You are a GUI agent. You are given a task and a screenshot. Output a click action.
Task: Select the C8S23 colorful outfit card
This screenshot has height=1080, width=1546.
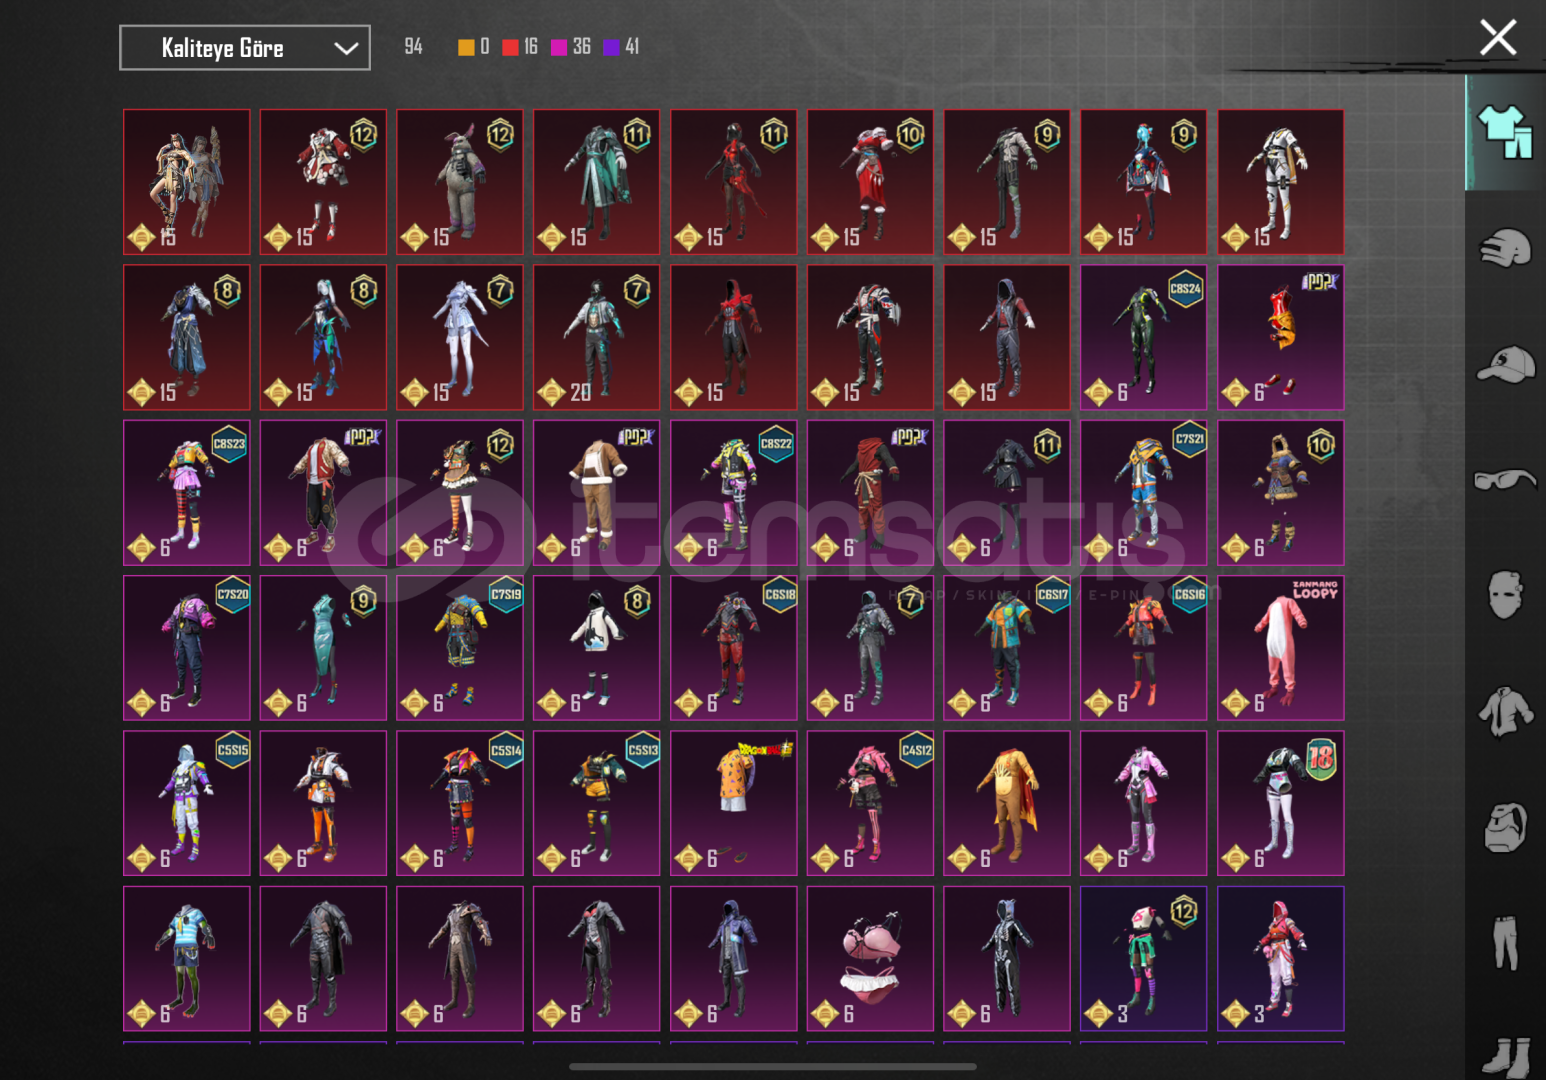click(x=187, y=493)
